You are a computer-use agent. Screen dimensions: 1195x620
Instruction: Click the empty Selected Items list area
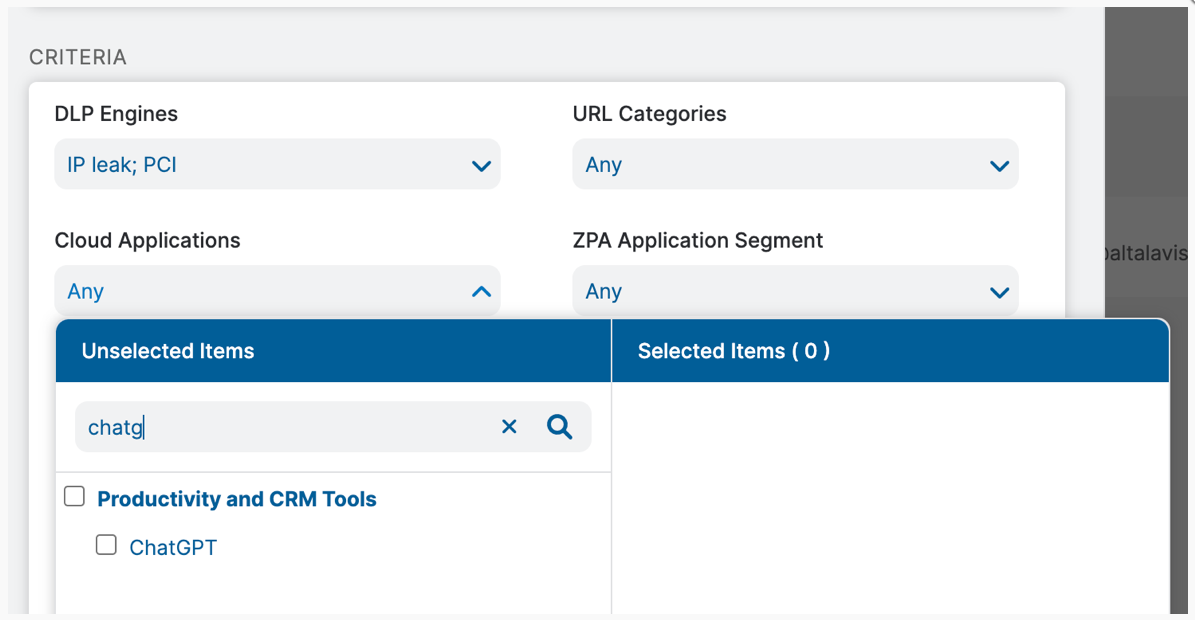pyautogui.click(x=890, y=490)
